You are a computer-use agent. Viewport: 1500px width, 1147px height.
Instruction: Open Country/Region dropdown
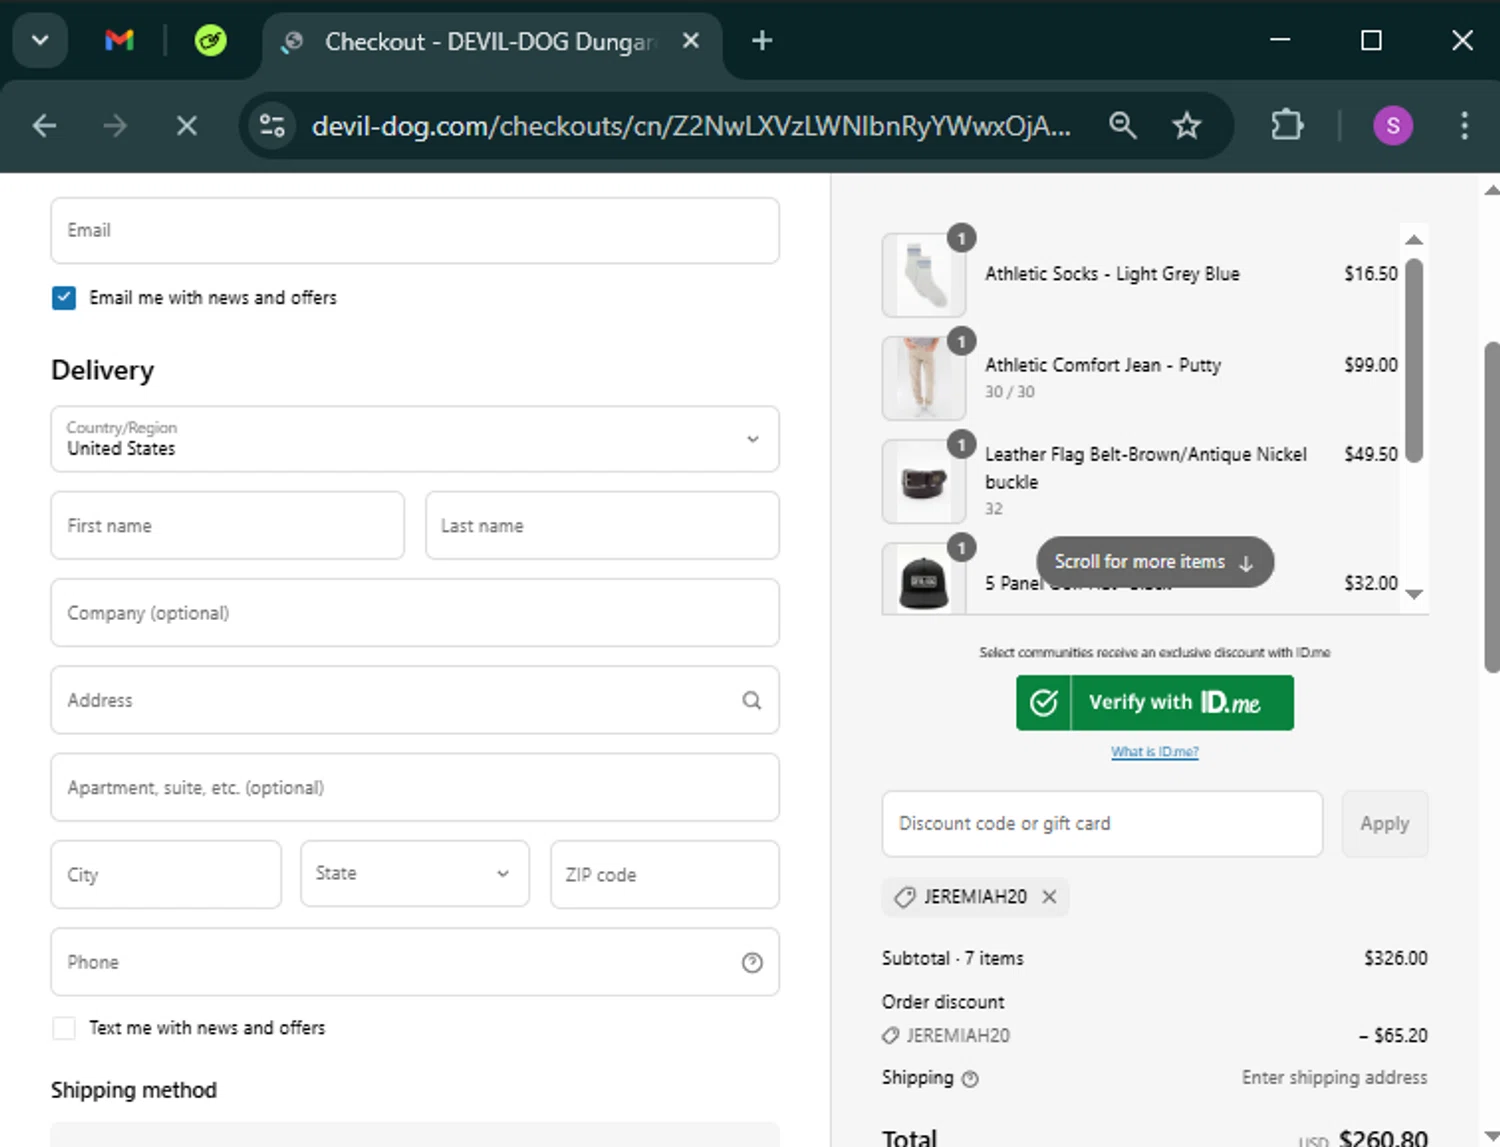[x=415, y=439]
